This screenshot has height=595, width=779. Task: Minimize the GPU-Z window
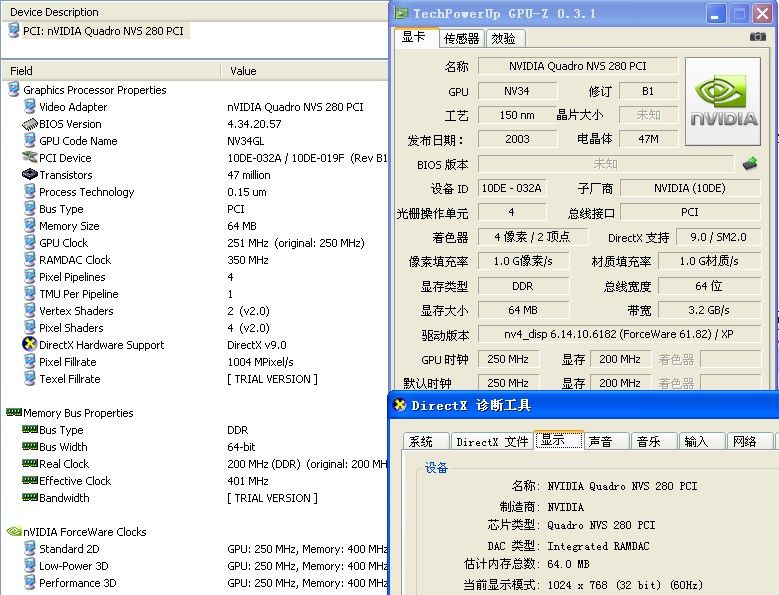[715, 13]
